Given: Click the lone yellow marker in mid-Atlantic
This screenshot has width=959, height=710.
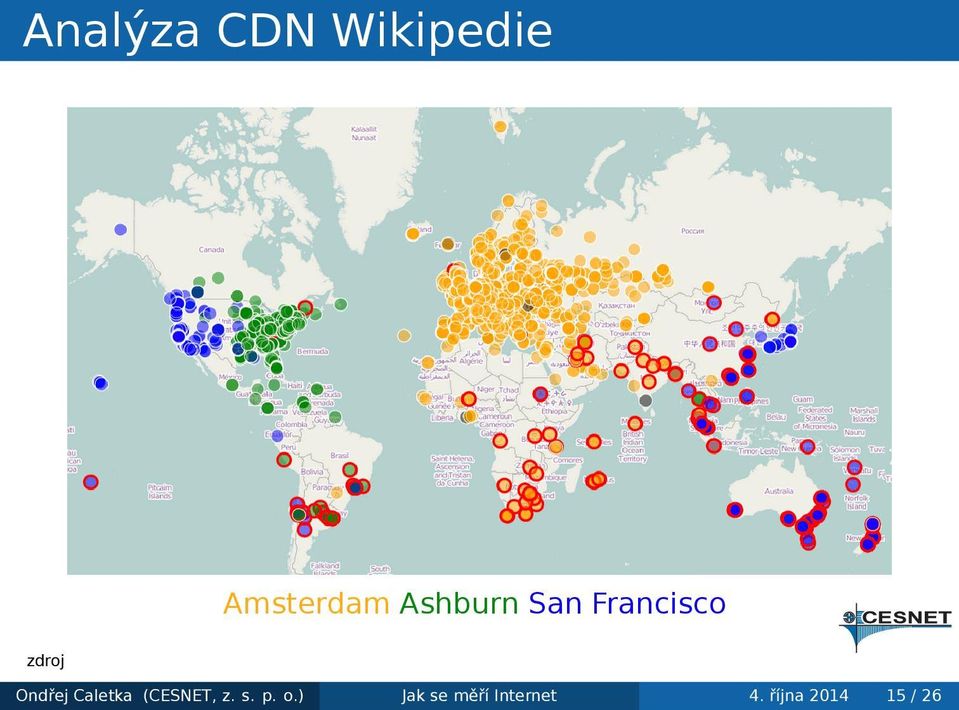Looking at the screenshot, I should click(x=404, y=335).
